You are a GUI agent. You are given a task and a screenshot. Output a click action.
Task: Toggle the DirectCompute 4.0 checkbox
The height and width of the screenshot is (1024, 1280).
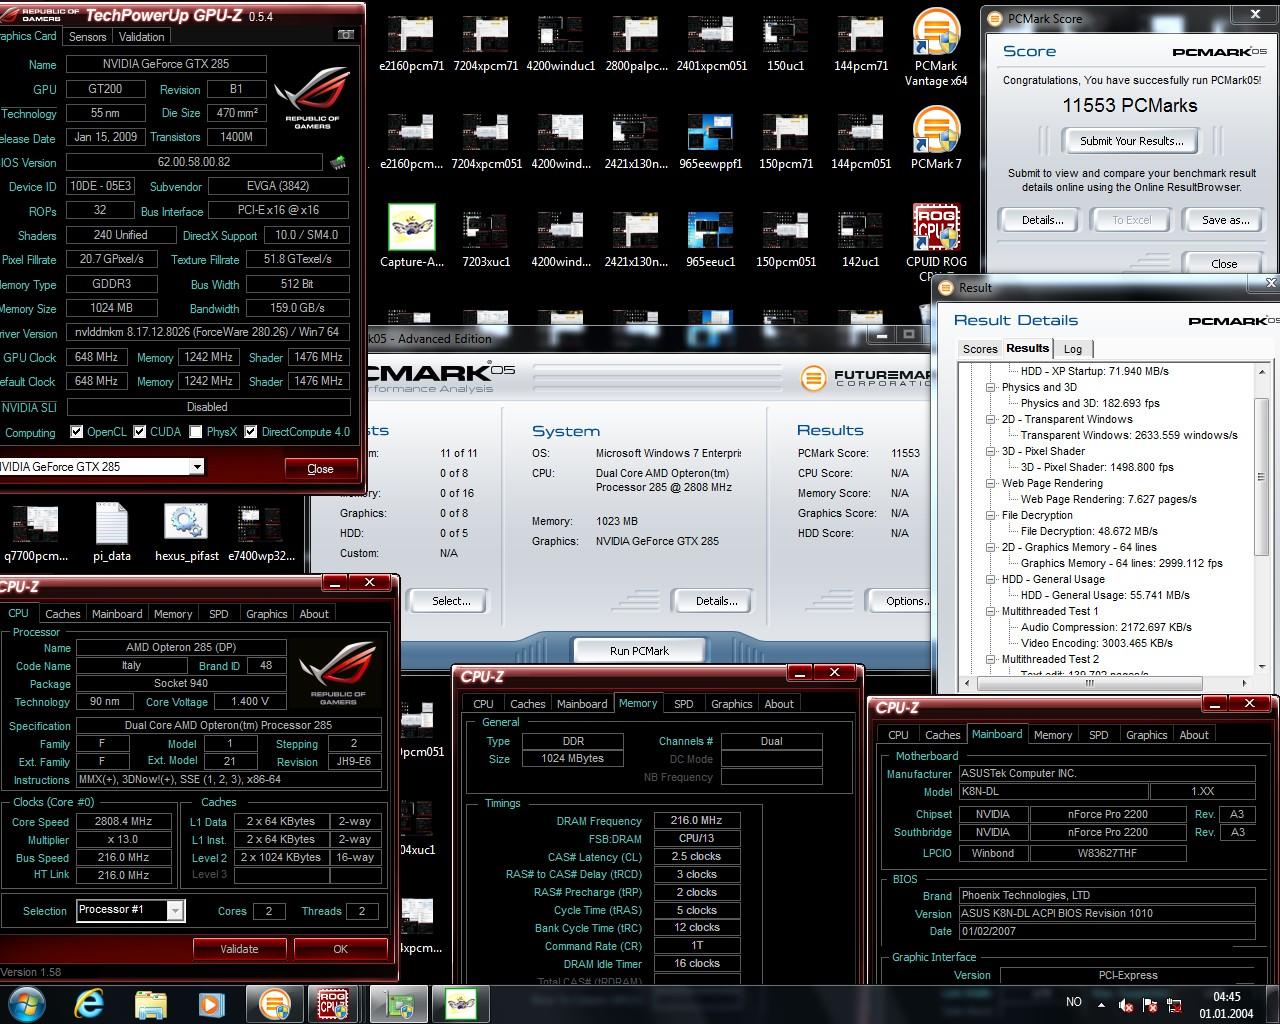251,432
